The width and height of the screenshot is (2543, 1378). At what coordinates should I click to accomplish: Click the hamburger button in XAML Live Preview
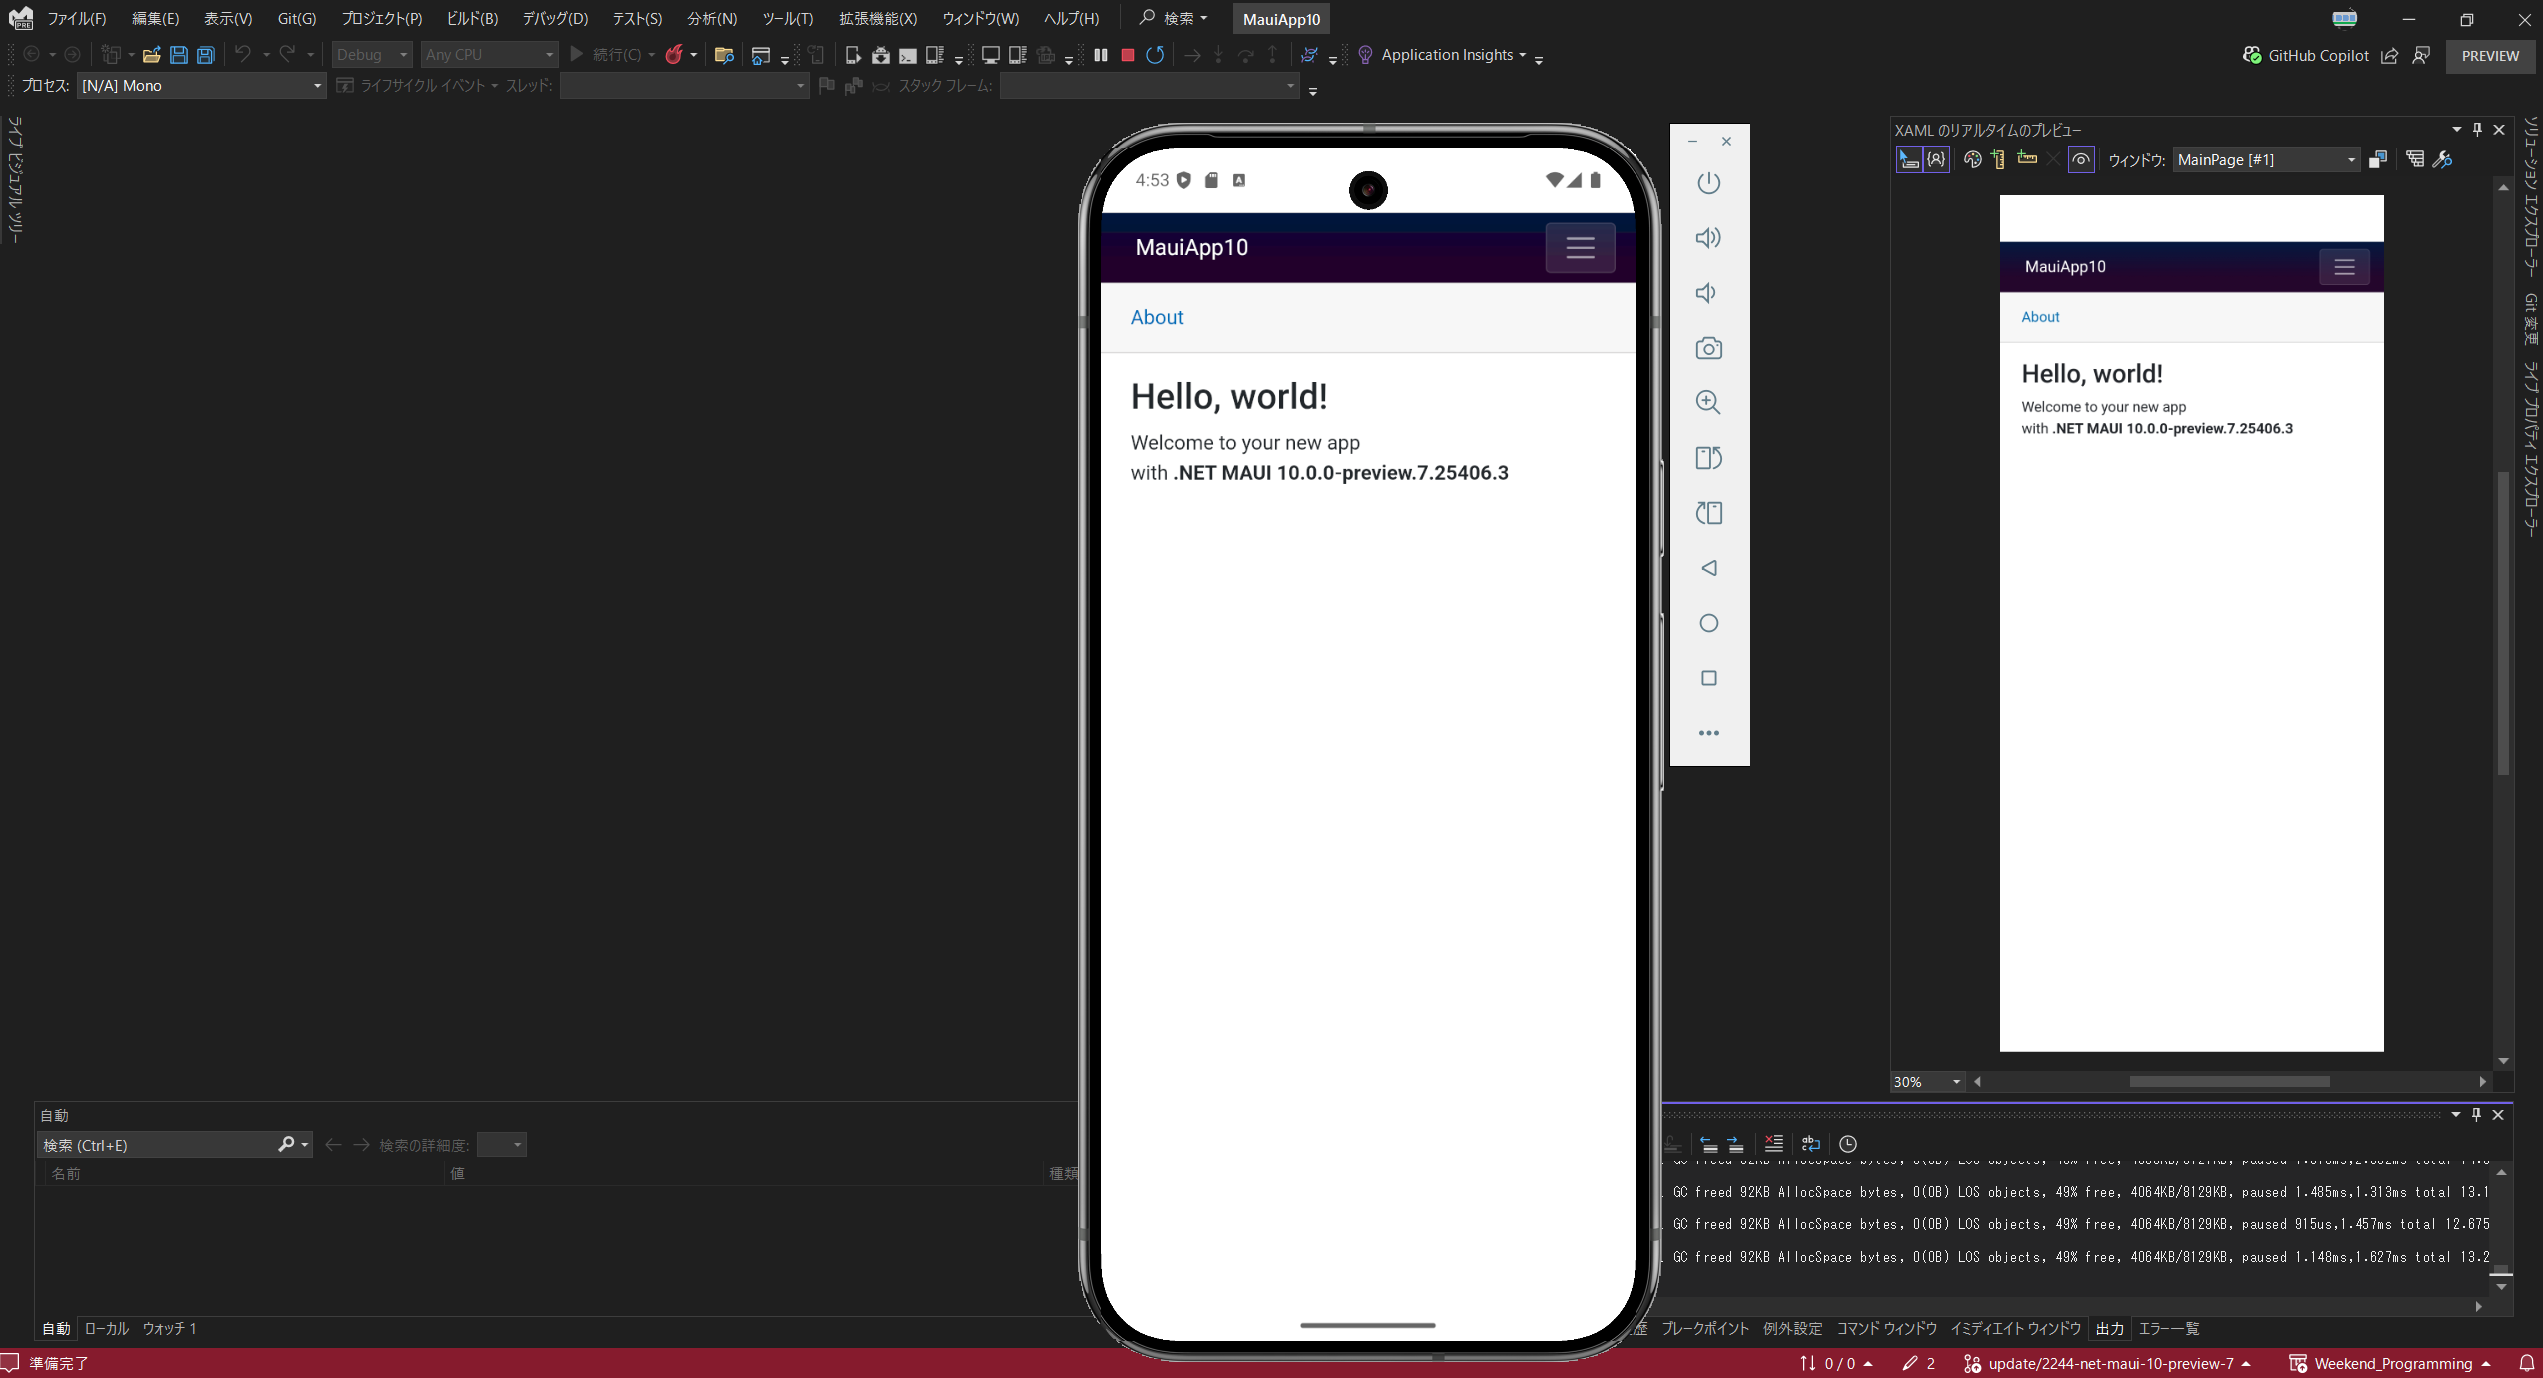(2344, 267)
